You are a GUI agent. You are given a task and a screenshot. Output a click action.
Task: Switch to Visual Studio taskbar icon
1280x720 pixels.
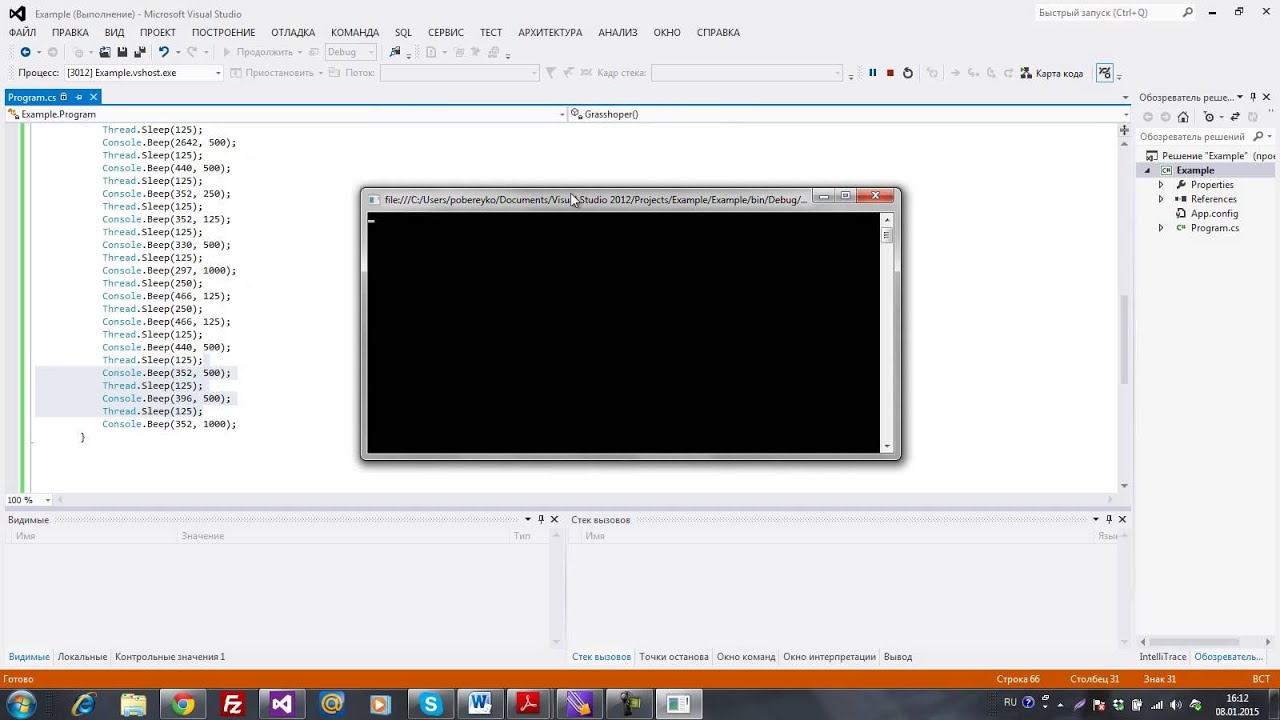click(281, 704)
